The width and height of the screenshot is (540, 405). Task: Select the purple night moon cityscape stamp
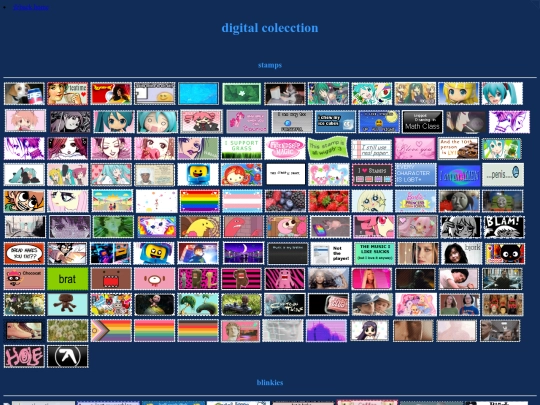click(x=243, y=253)
